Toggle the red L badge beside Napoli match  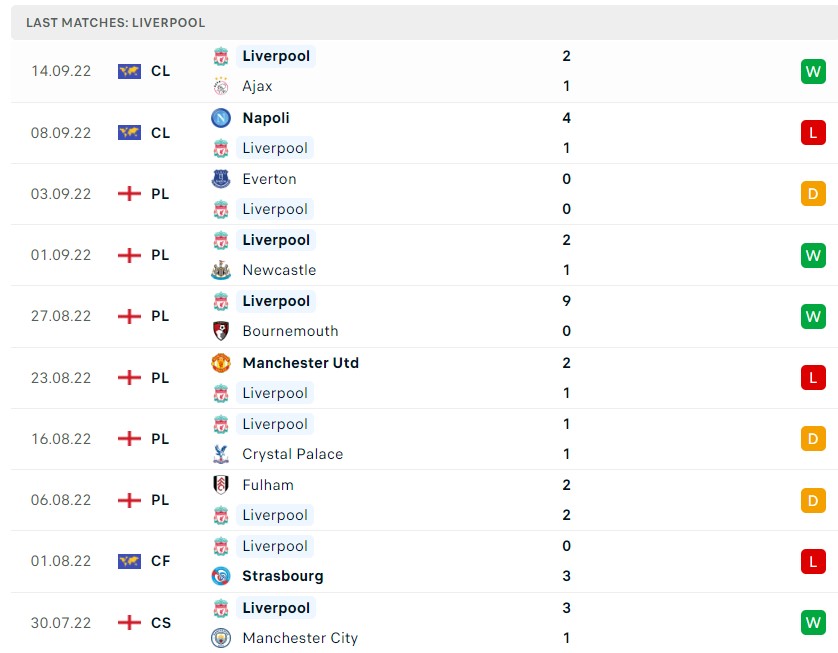point(813,133)
